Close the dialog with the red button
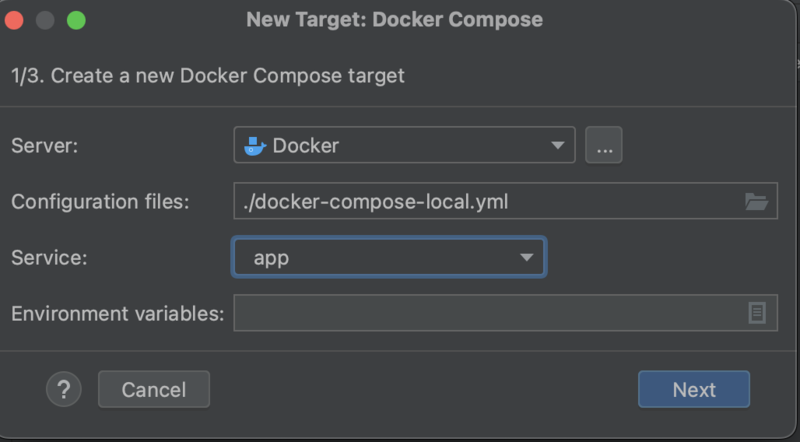This screenshot has height=442, width=800. click(15, 20)
